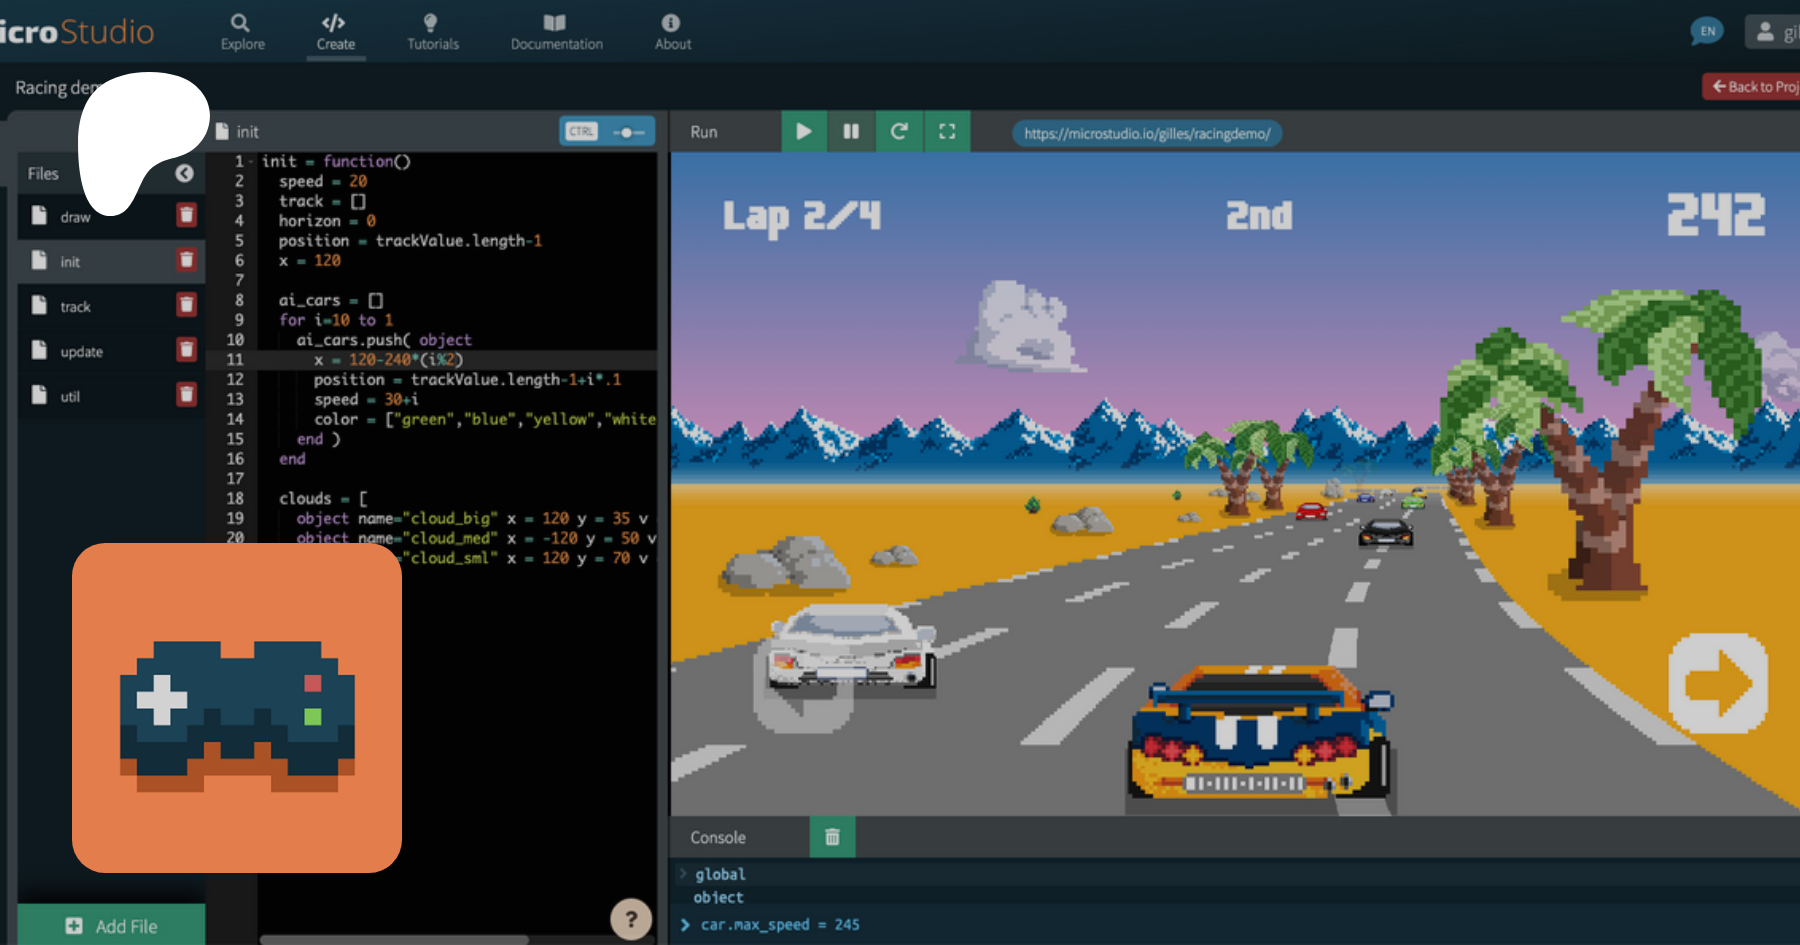Reload the game with restart icon
The width and height of the screenshot is (1800, 945).
[x=899, y=131]
